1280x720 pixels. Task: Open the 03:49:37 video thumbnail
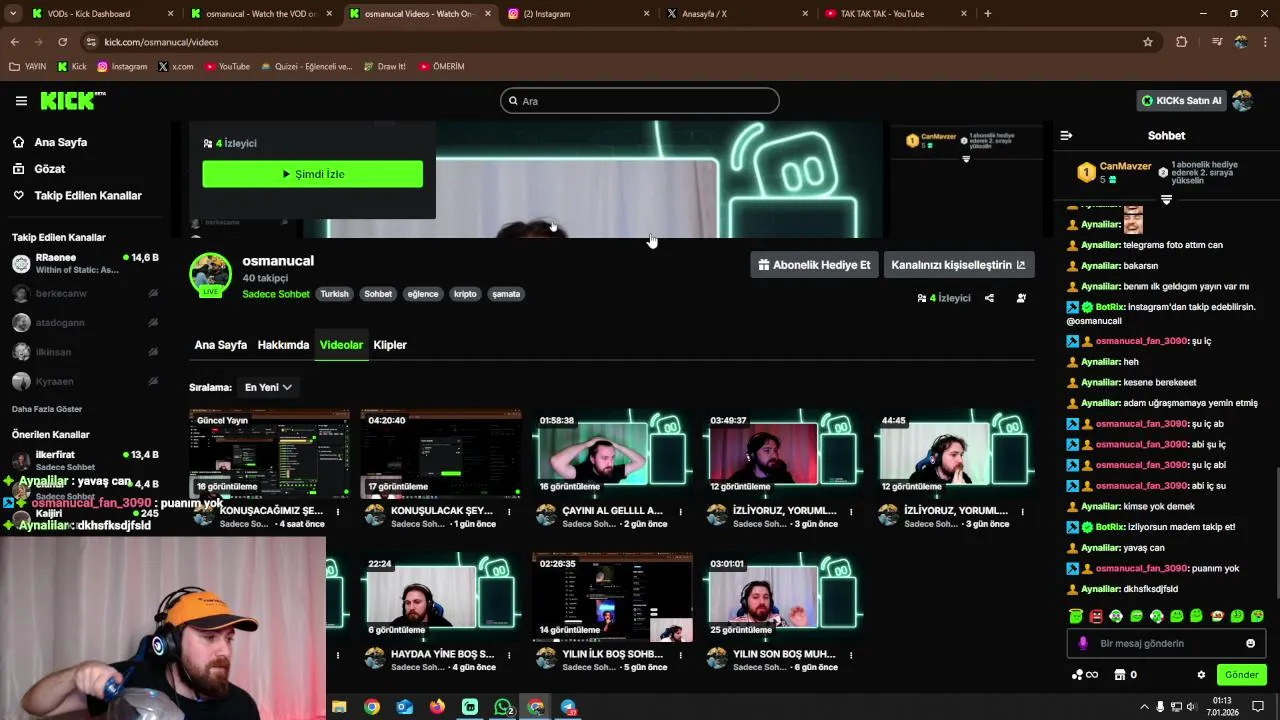[x=782, y=453]
